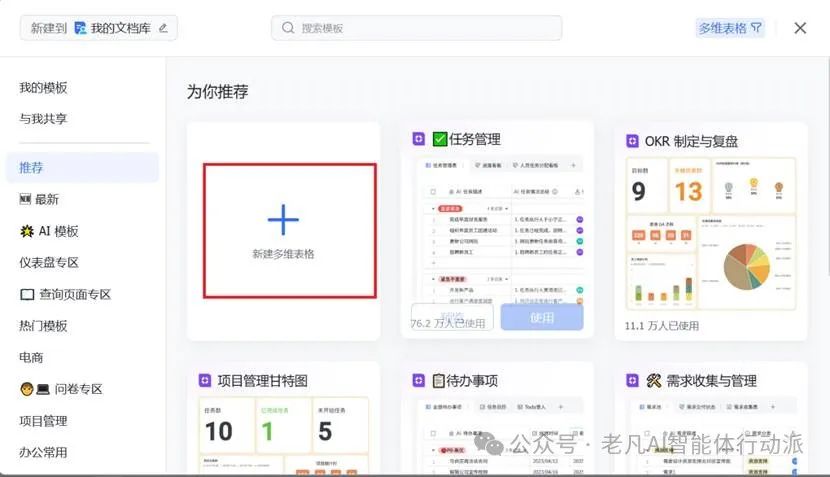Image resolution: width=830 pixels, height=477 pixels.
Task: Click the 搜索模板 search field
Action: tap(417, 28)
